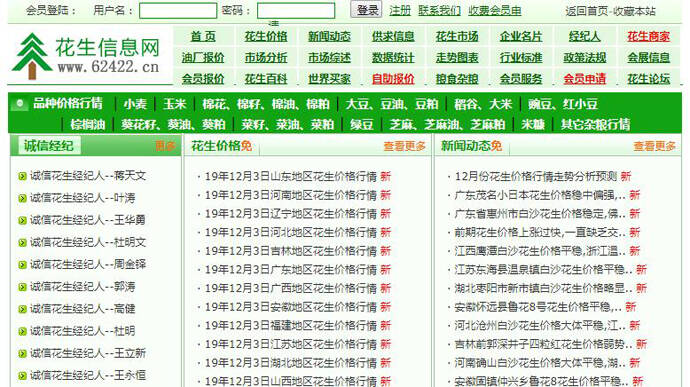690x387 pixels.
Task: Click 查看更多 in 花生价格 panel
Action: (404, 146)
